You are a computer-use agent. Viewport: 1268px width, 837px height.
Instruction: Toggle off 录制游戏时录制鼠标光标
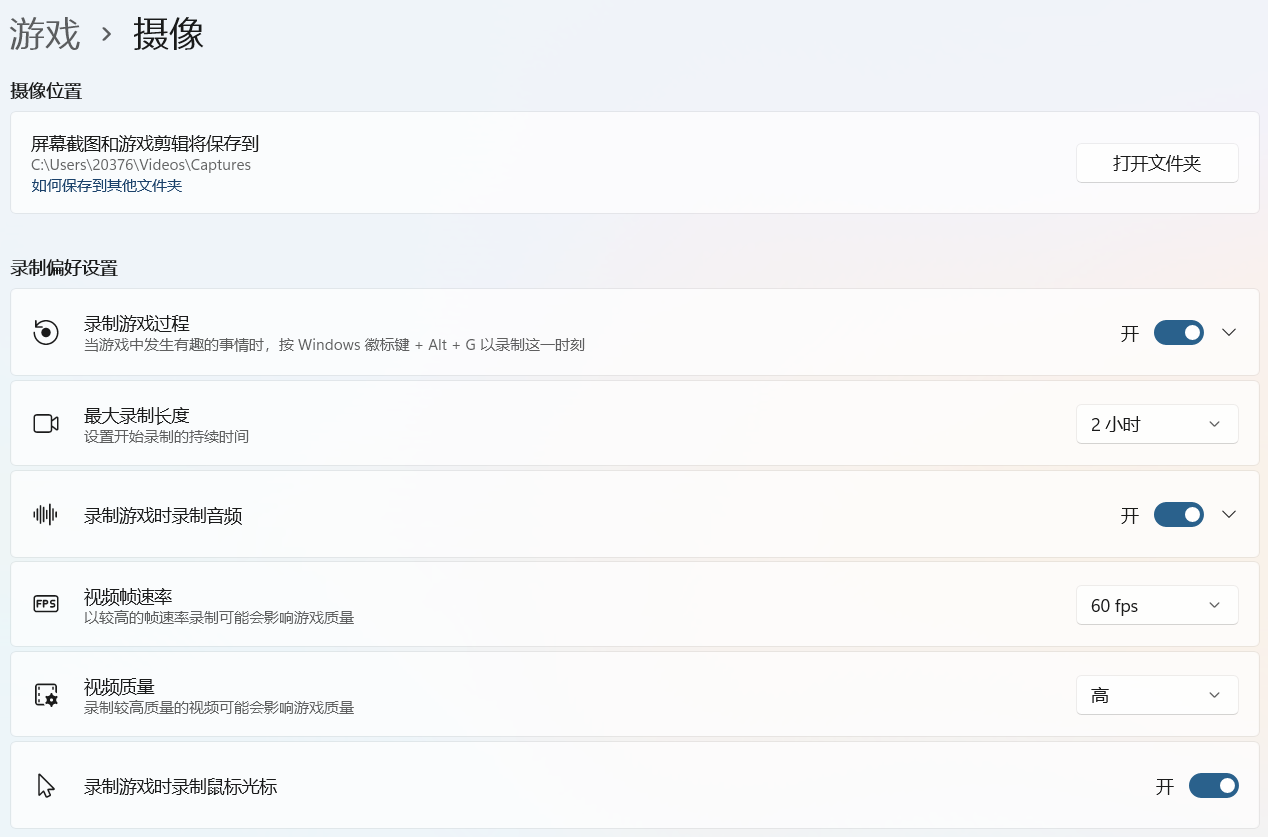point(1214,786)
